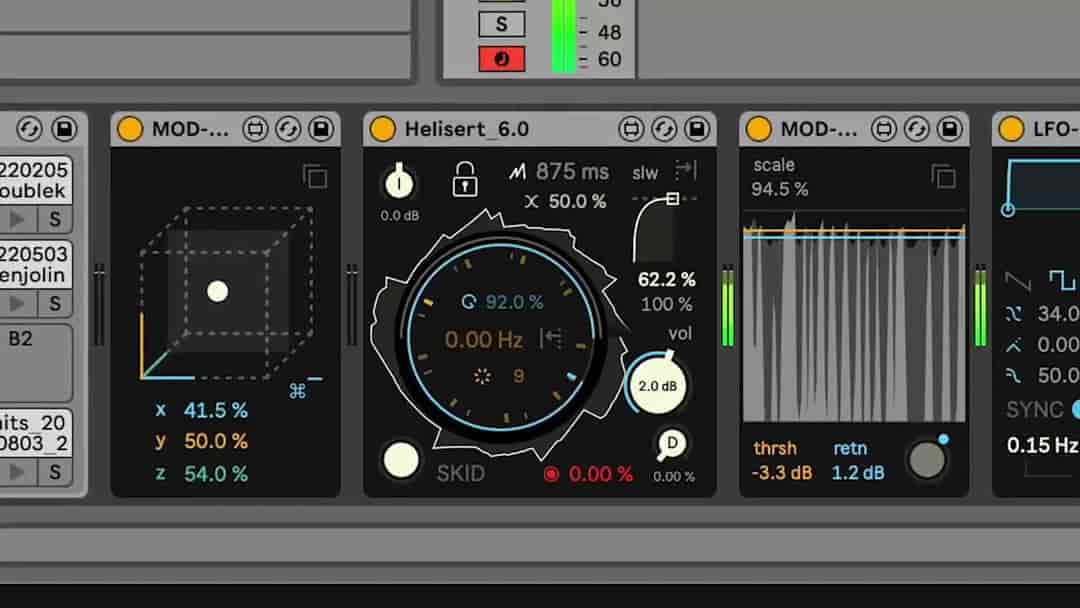Turn off the Helisert_6.0 device activator
Image resolution: width=1080 pixels, height=608 pixels.
(383, 129)
